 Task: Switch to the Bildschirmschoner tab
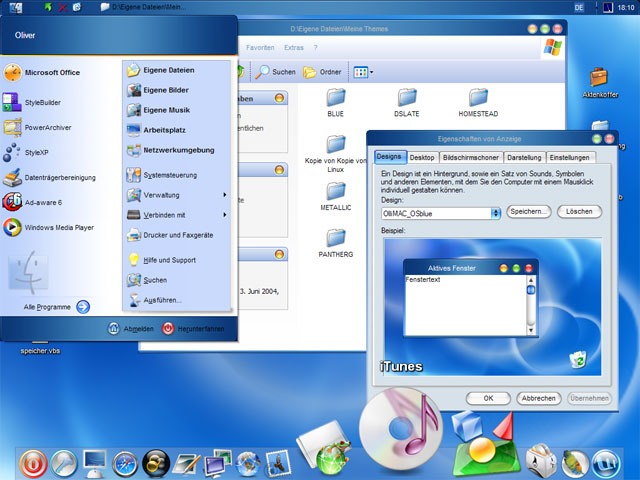tap(472, 157)
